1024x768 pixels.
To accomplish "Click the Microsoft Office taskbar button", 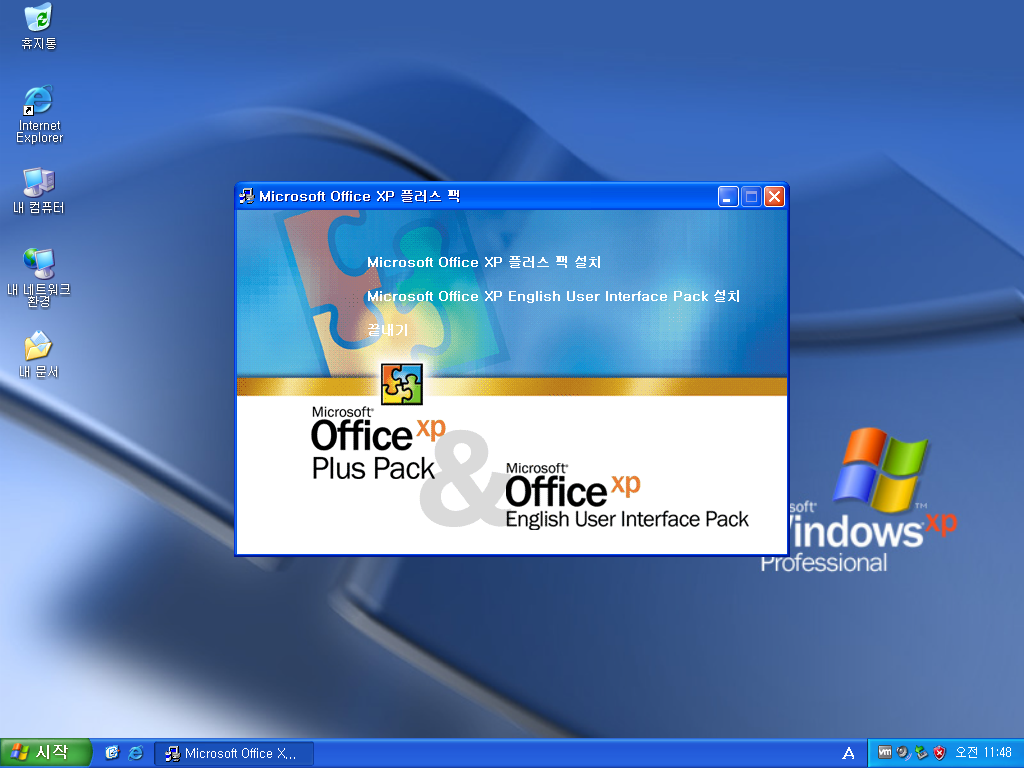I will pyautogui.click(x=234, y=753).
